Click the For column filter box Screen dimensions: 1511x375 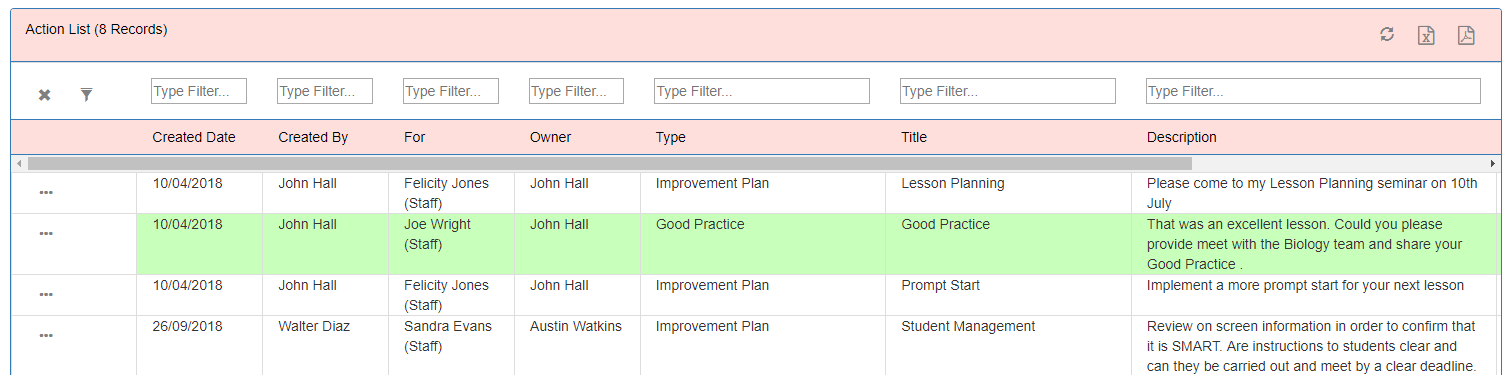(451, 91)
